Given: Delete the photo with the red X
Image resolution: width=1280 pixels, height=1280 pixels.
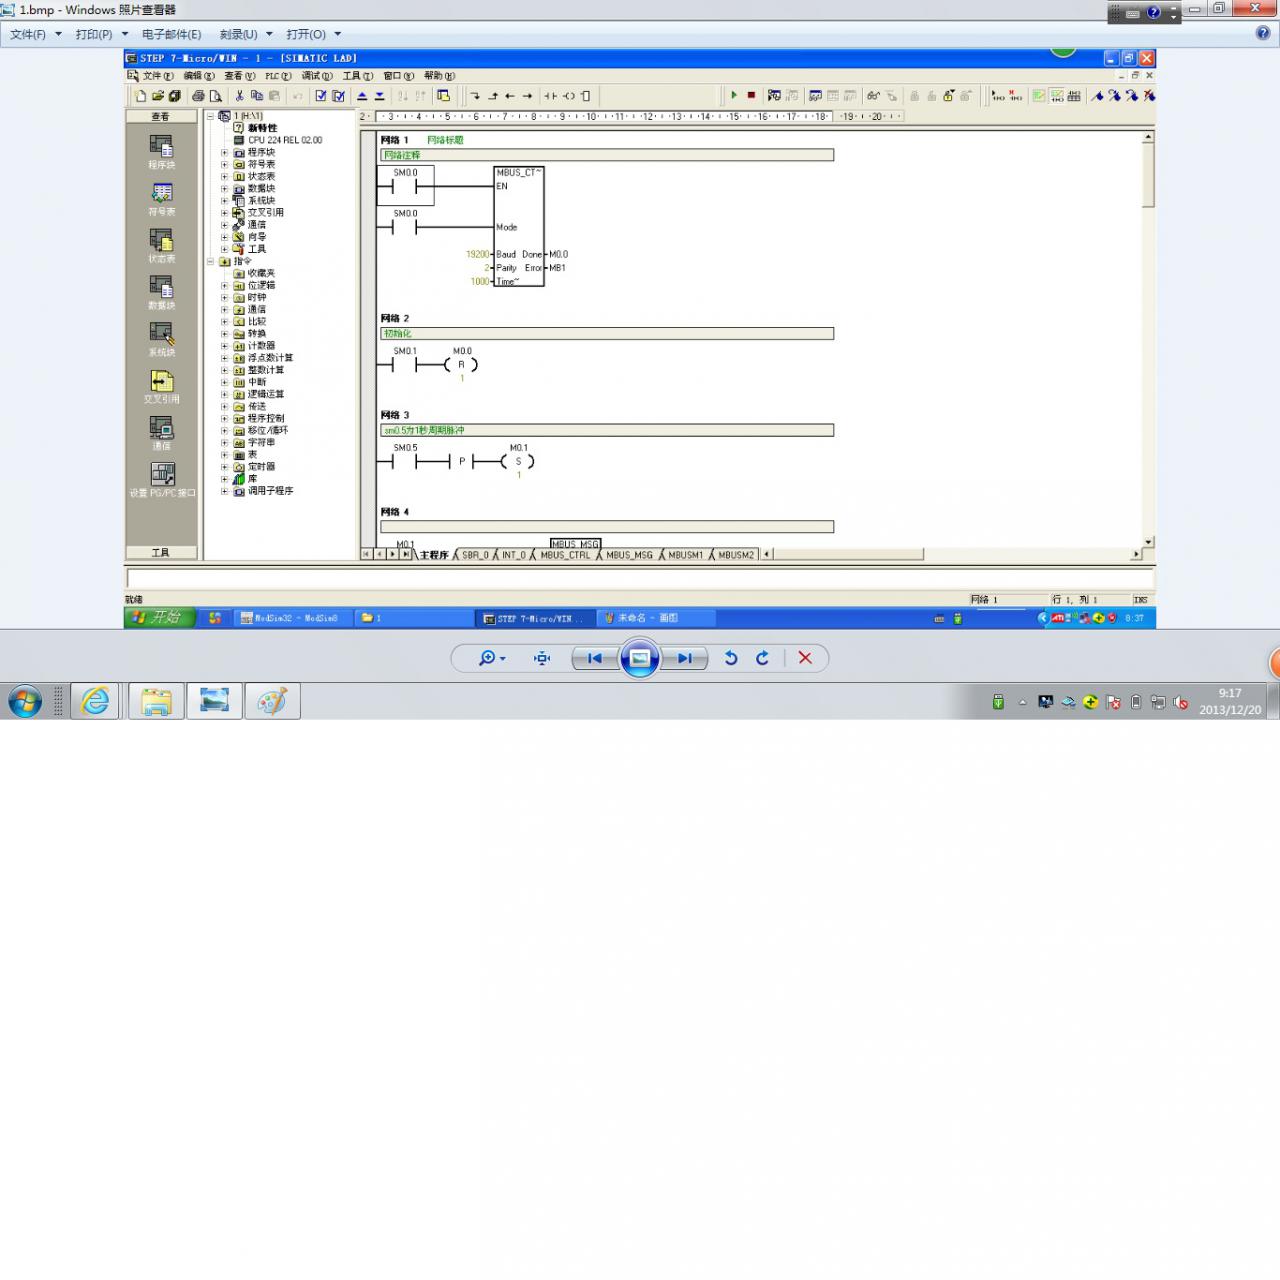Looking at the screenshot, I should 805,658.
